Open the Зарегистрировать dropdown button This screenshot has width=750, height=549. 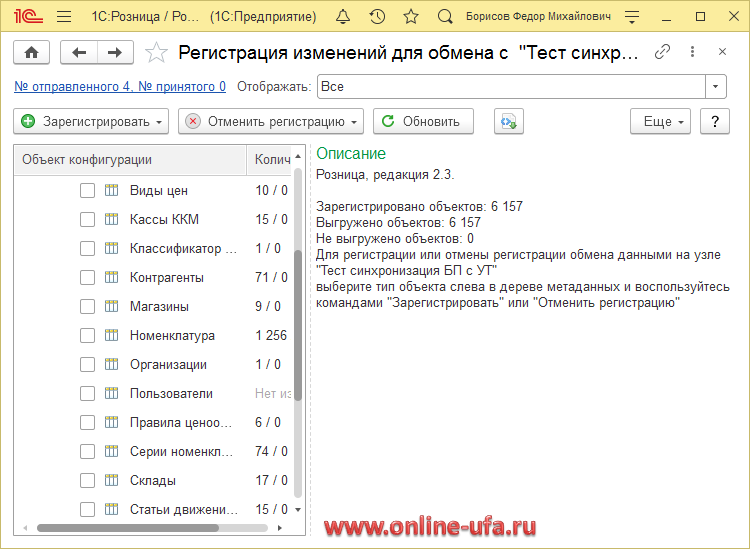point(91,121)
